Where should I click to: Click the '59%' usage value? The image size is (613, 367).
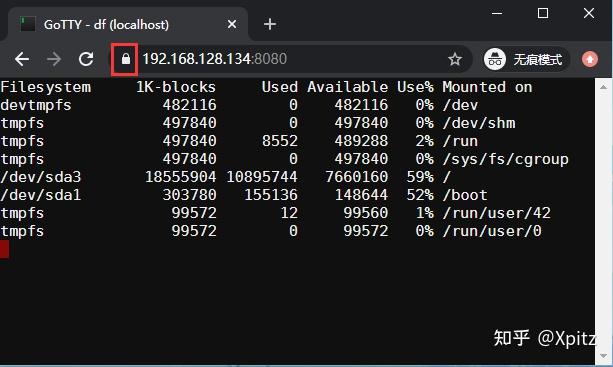(x=420, y=177)
